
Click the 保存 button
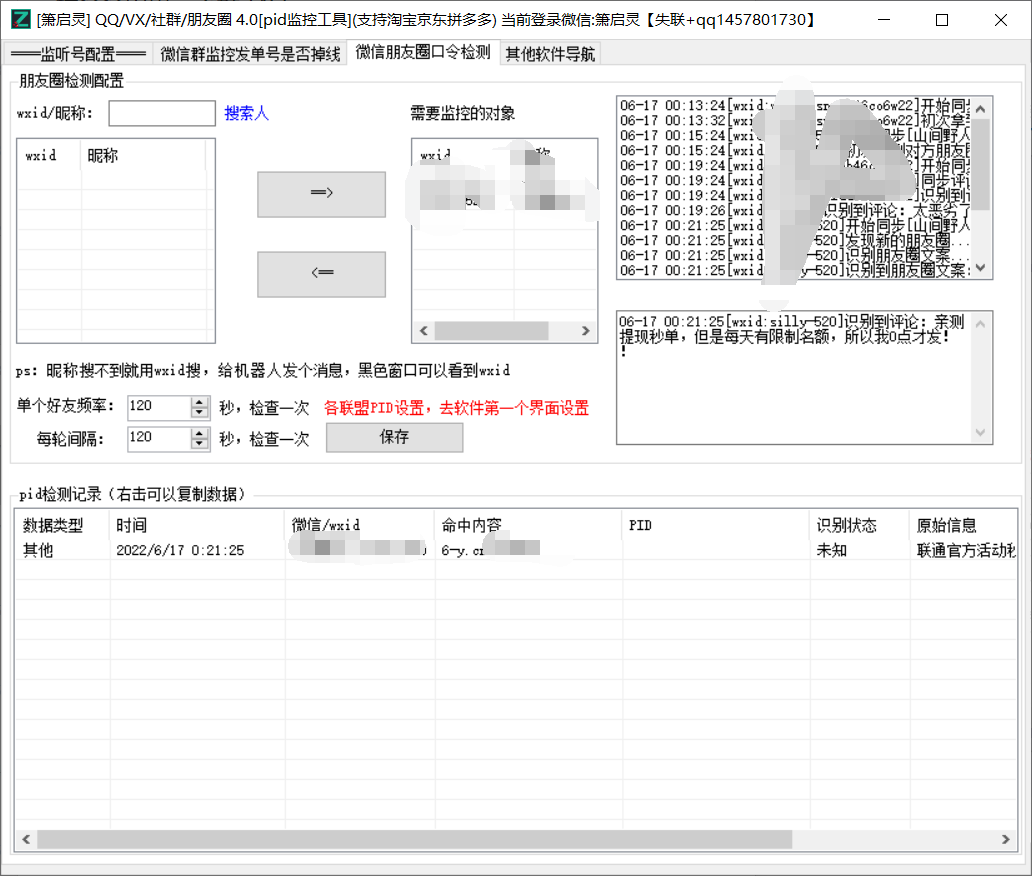tap(394, 438)
